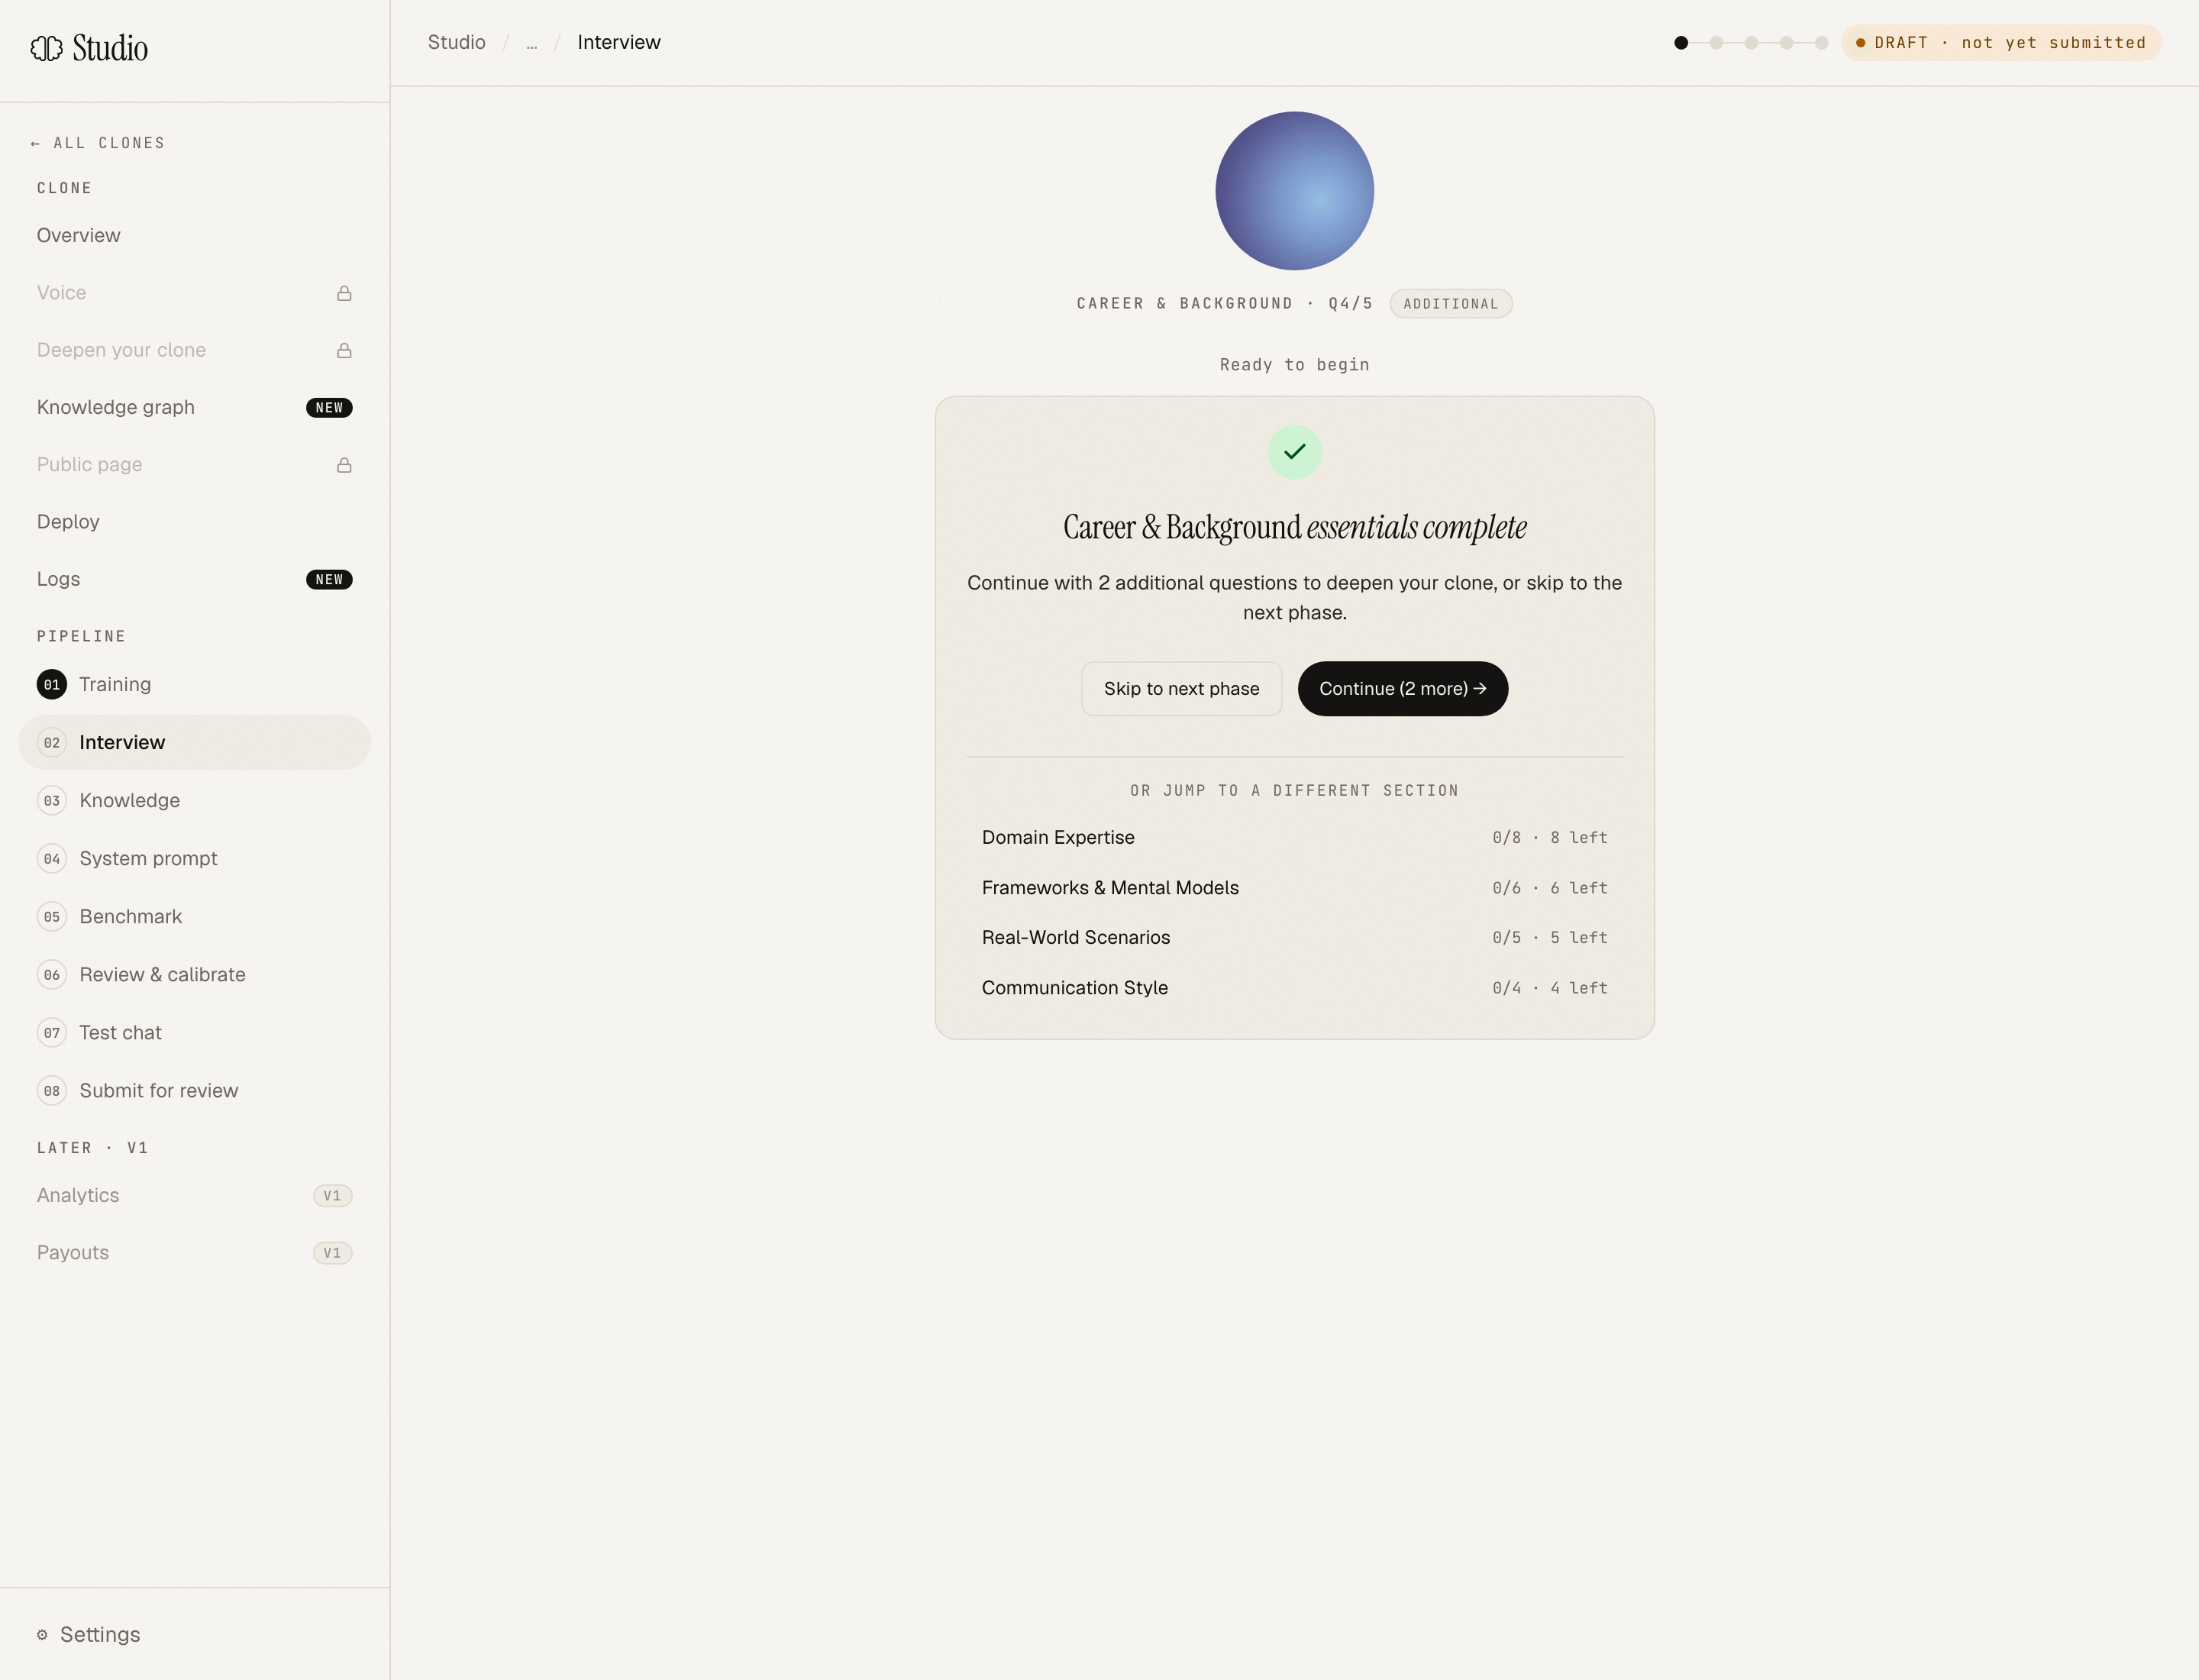The height and width of the screenshot is (1680, 2199).
Task: Click '0/4 · 4 left' count
Action: (1549, 988)
